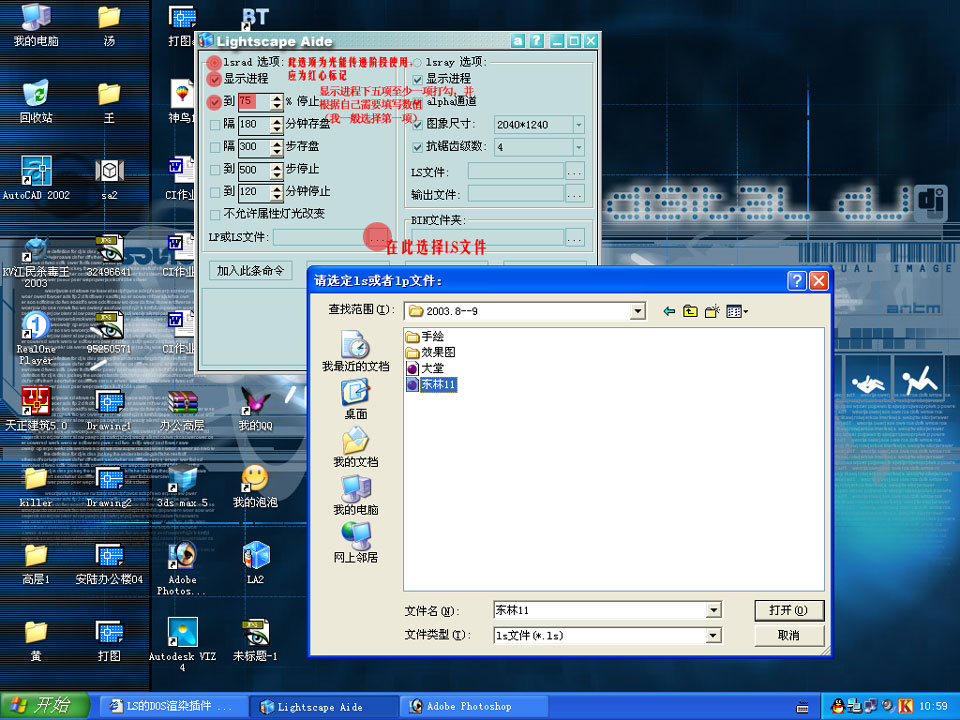Open the 我的泡泡 smiley shortcut
The width and height of the screenshot is (960, 720).
tap(255, 486)
